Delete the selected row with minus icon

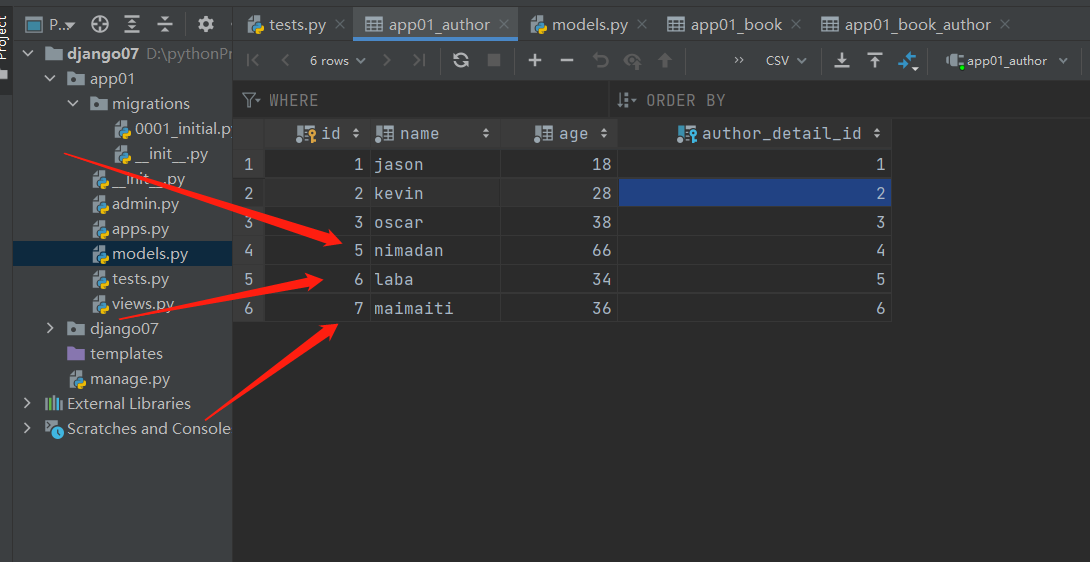click(x=567, y=61)
